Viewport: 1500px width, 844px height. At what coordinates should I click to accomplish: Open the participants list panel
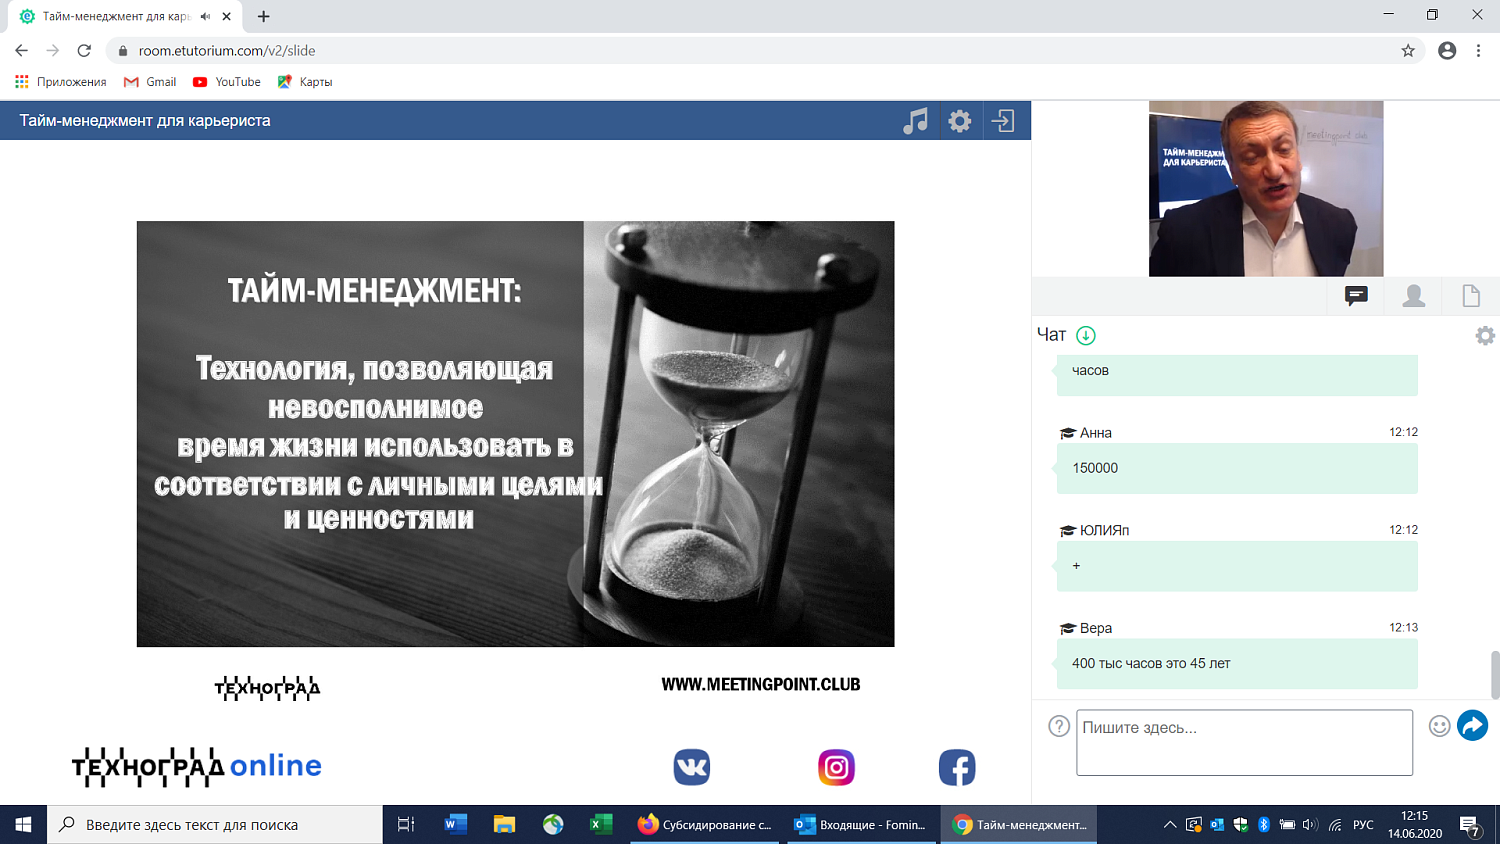[1413, 295]
